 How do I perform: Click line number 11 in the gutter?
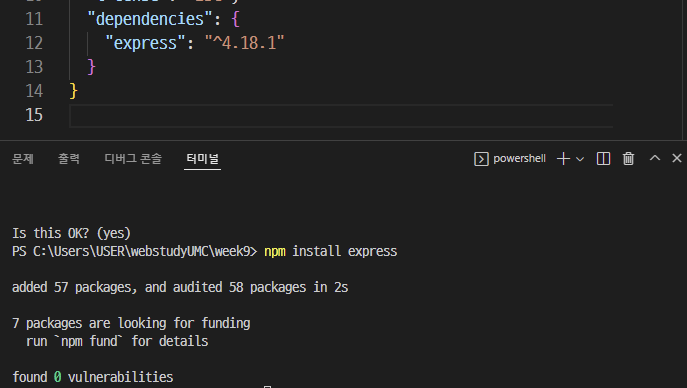[x=34, y=19]
